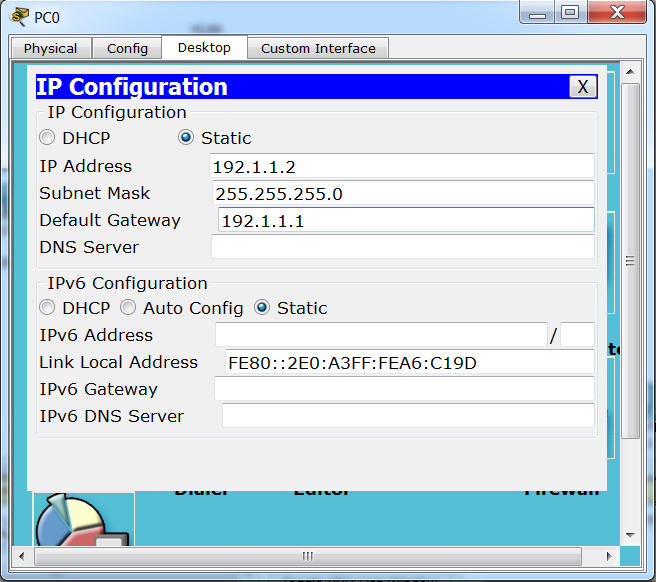Close the PC0 window

coord(617,13)
